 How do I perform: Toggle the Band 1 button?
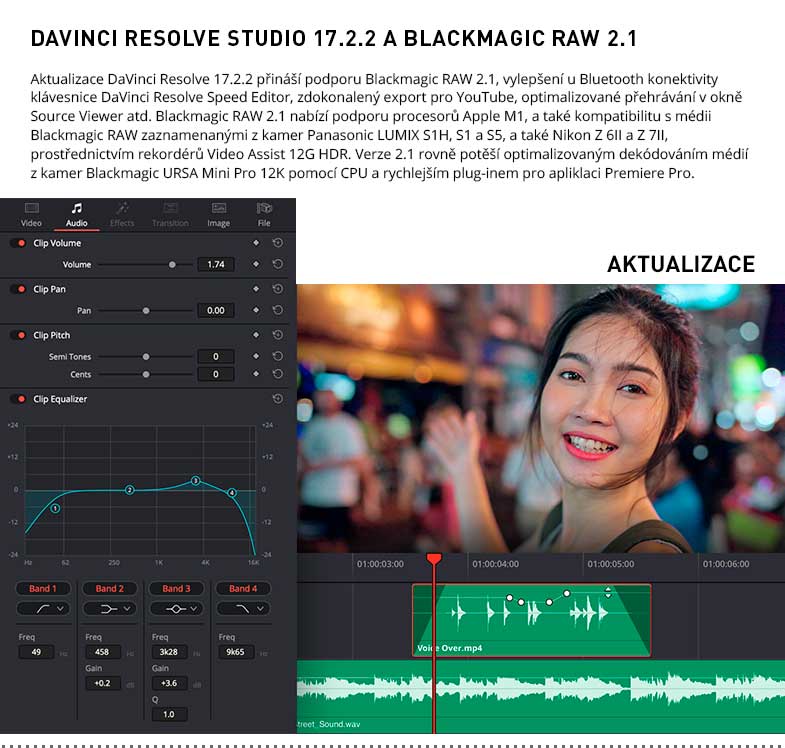(x=43, y=588)
